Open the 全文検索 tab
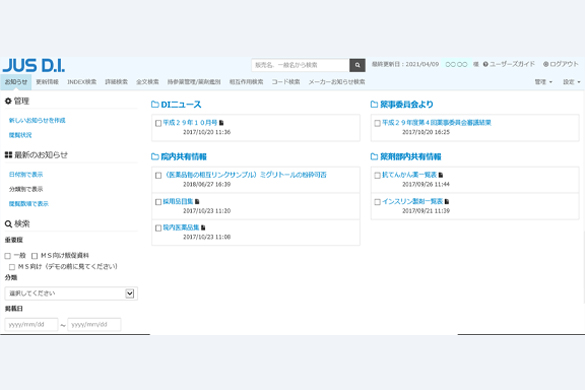The height and width of the screenshot is (390, 585). click(147, 82)
